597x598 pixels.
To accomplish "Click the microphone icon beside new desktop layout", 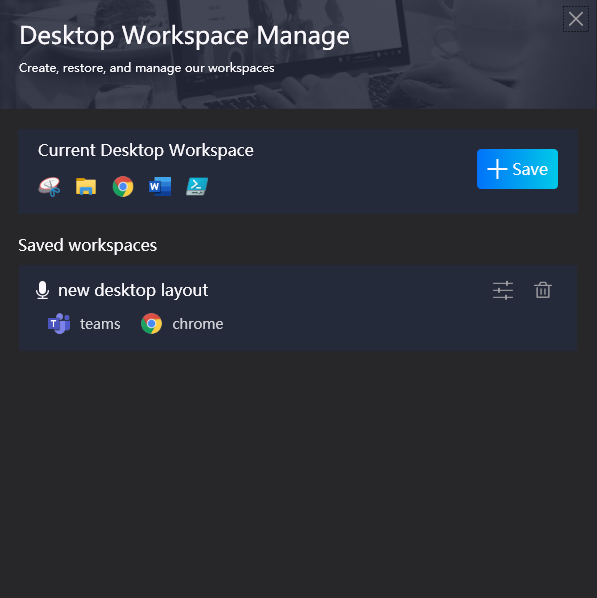I will pos(42,290).
